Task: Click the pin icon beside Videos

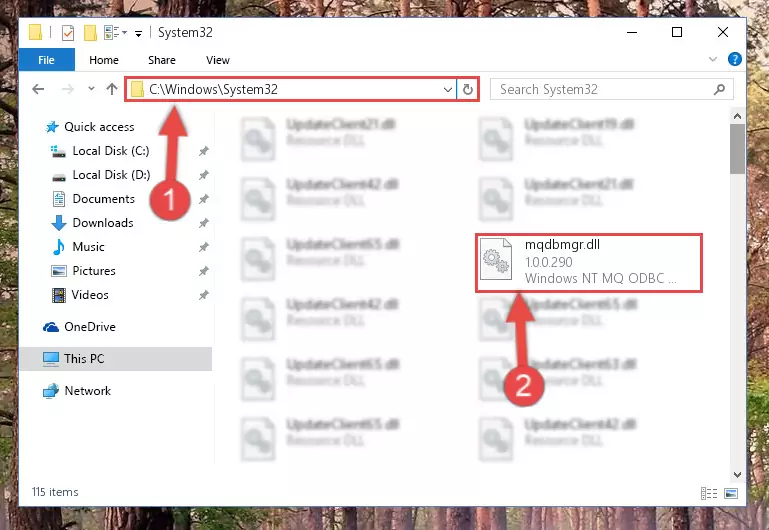Action: (204, 295)
